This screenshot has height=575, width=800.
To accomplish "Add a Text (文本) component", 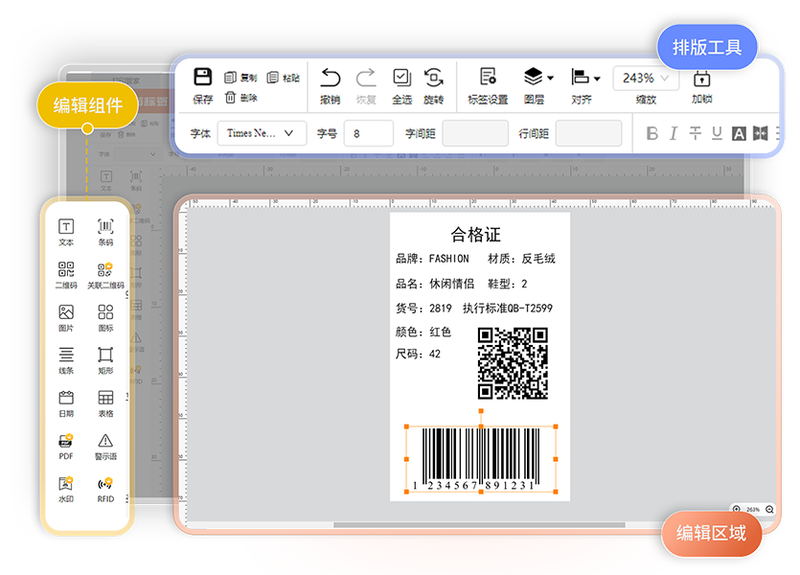I will (x=66, y=232).
